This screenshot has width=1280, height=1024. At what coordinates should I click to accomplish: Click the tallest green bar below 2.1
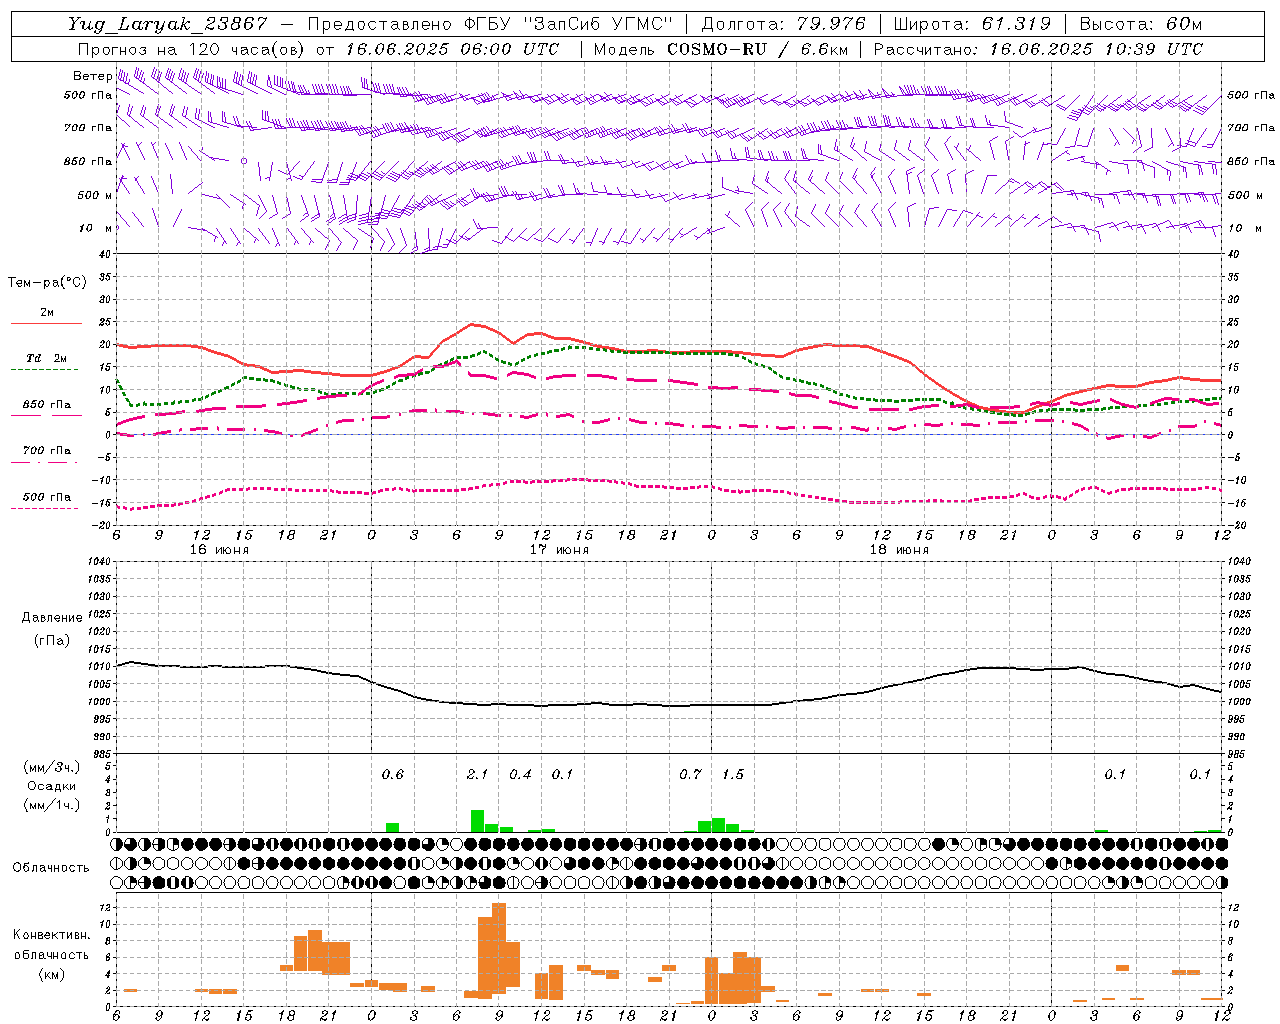pyautogui.click(x=478, y=821)
